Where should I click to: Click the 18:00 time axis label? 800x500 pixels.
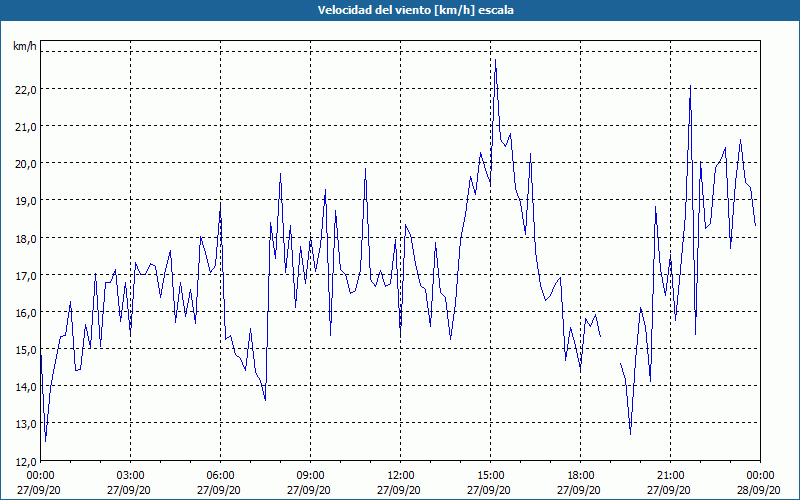[x=581, y=476]
